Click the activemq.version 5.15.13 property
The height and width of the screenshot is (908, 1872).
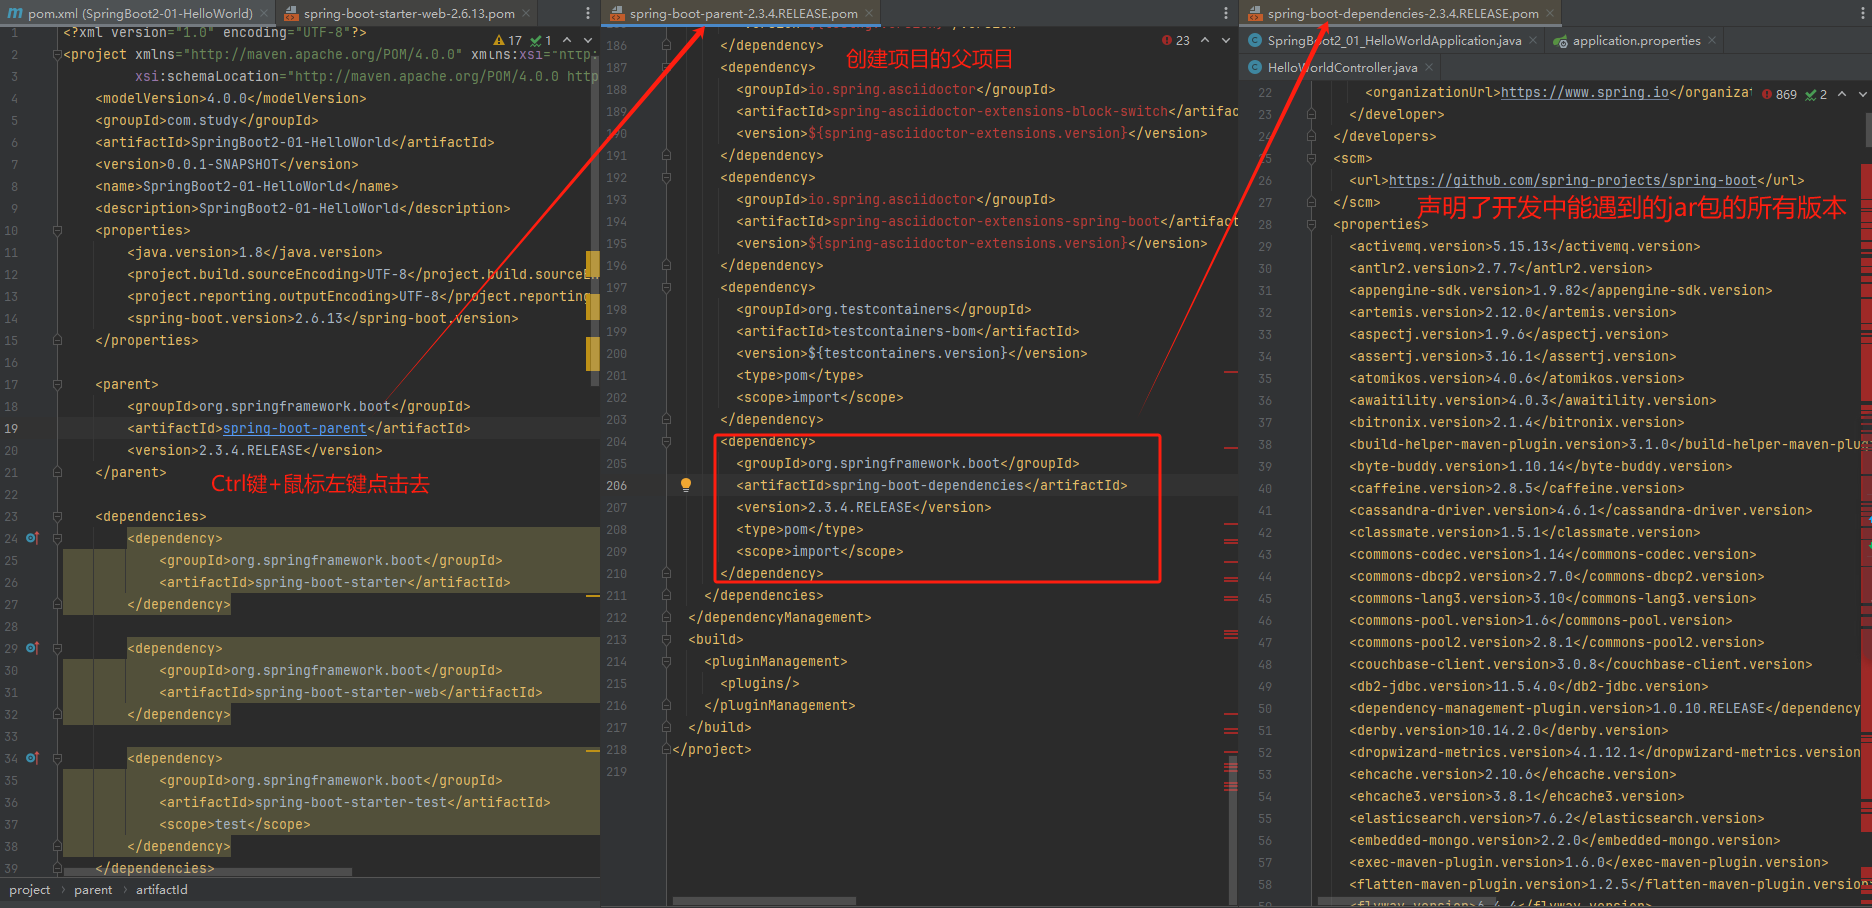(x=1524, y=246)
